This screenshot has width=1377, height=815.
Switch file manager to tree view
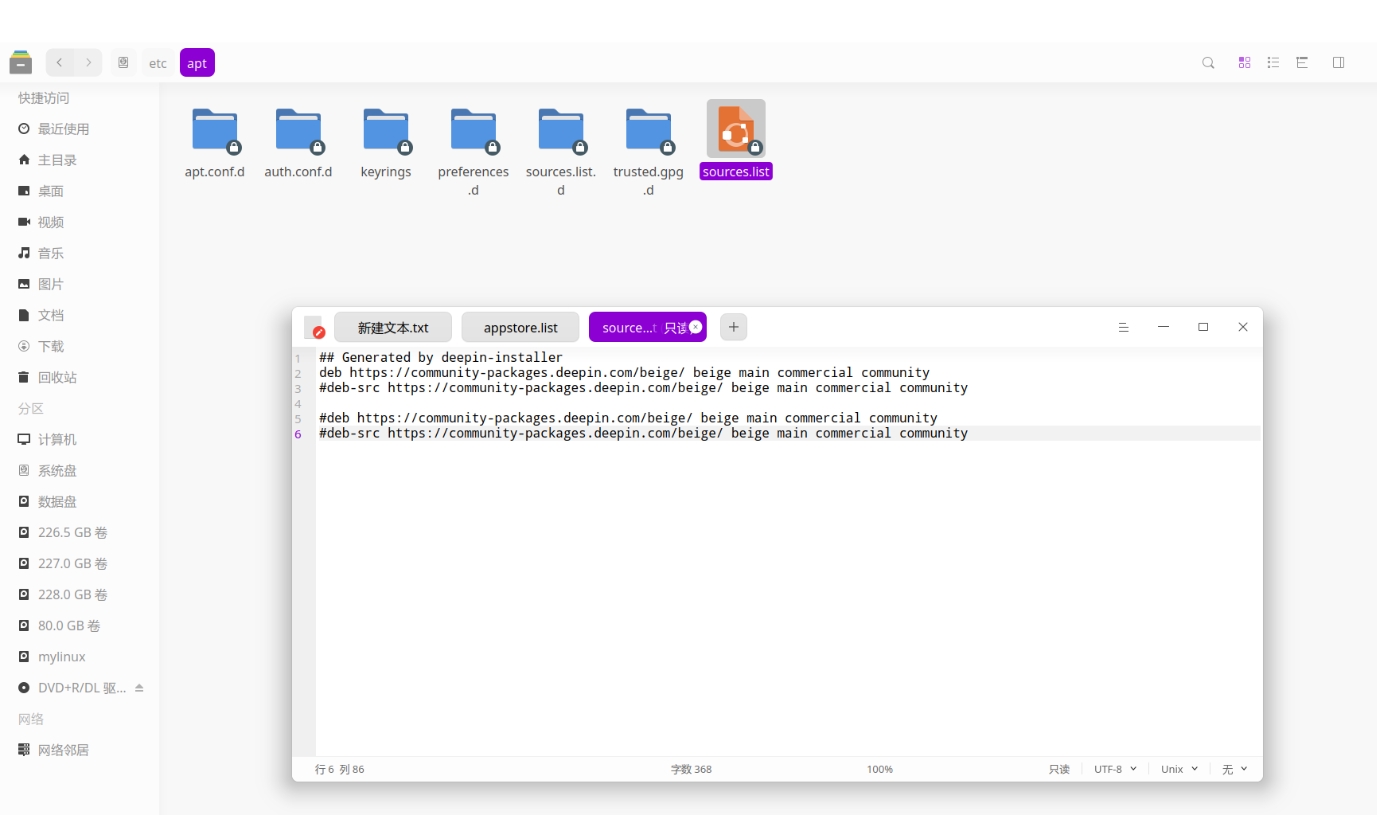click(x=1302, y=63)
